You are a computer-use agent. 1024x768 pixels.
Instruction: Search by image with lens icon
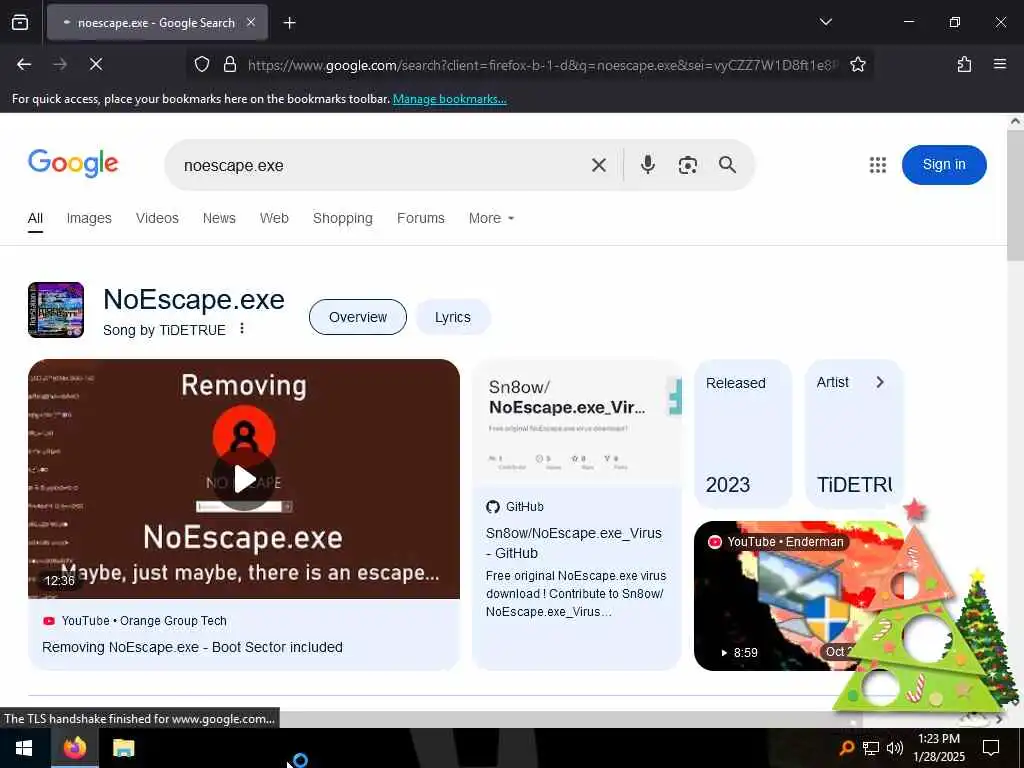[687, 165]
